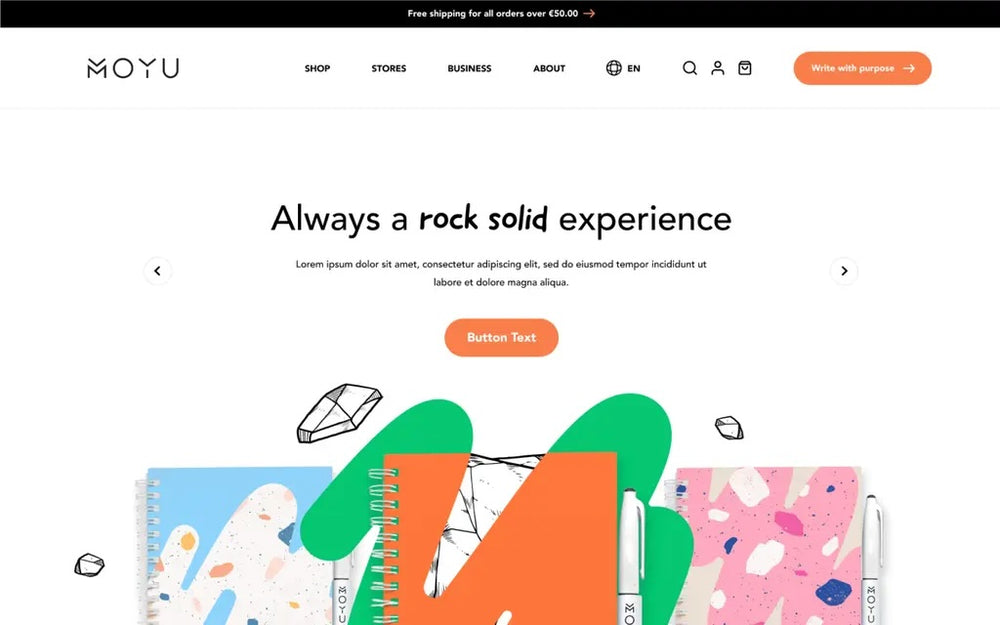Open the ABOUT menu item
This screenshot has width=1000, height=625.
coord(549,68)
